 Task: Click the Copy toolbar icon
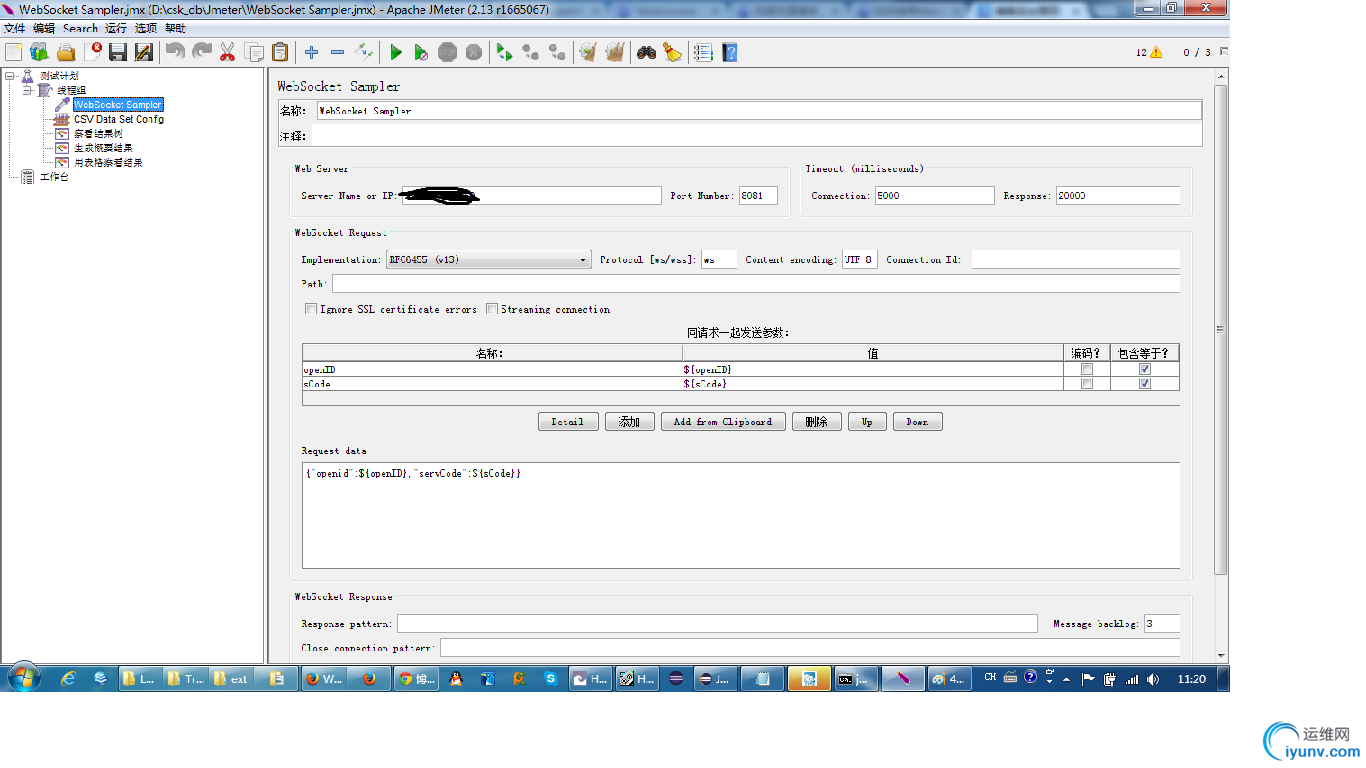[254, 52]
